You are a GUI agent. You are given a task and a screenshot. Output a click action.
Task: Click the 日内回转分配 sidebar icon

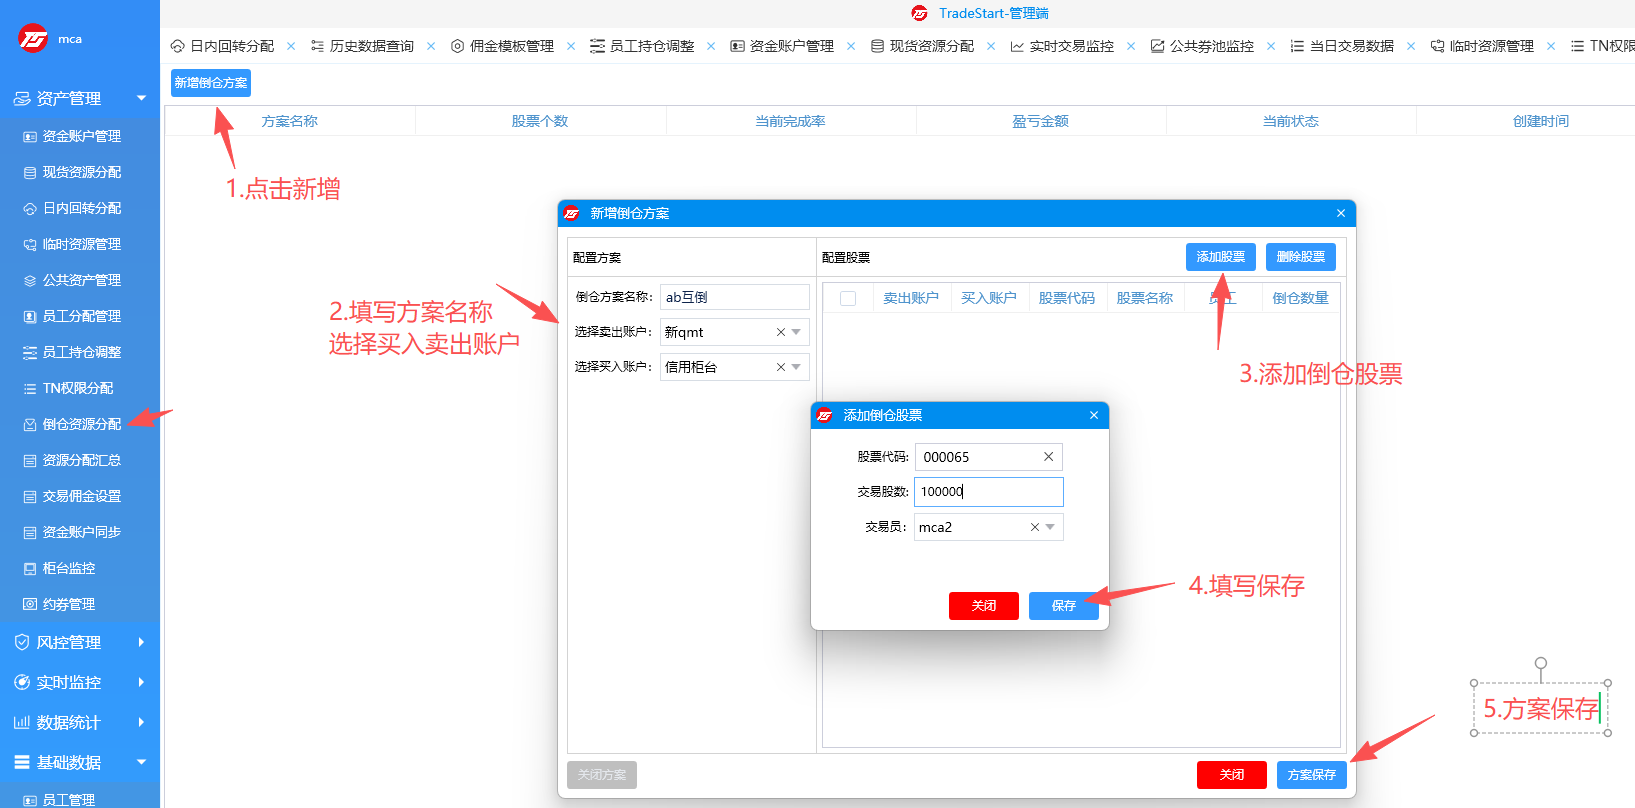point(30,209)
